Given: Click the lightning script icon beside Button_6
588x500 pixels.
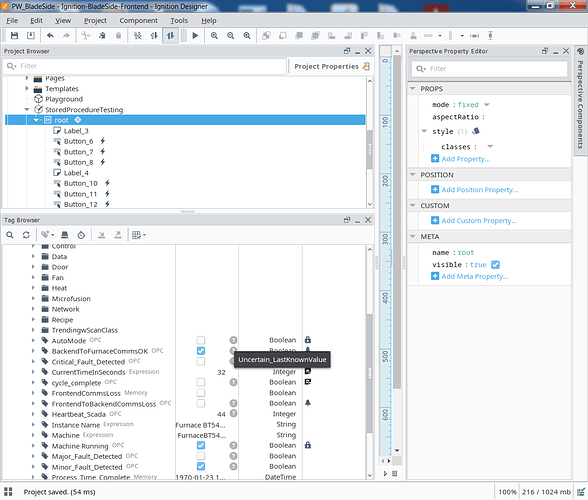Looking at the screenshot, I should pyautogui.click(x=102, y=141).
